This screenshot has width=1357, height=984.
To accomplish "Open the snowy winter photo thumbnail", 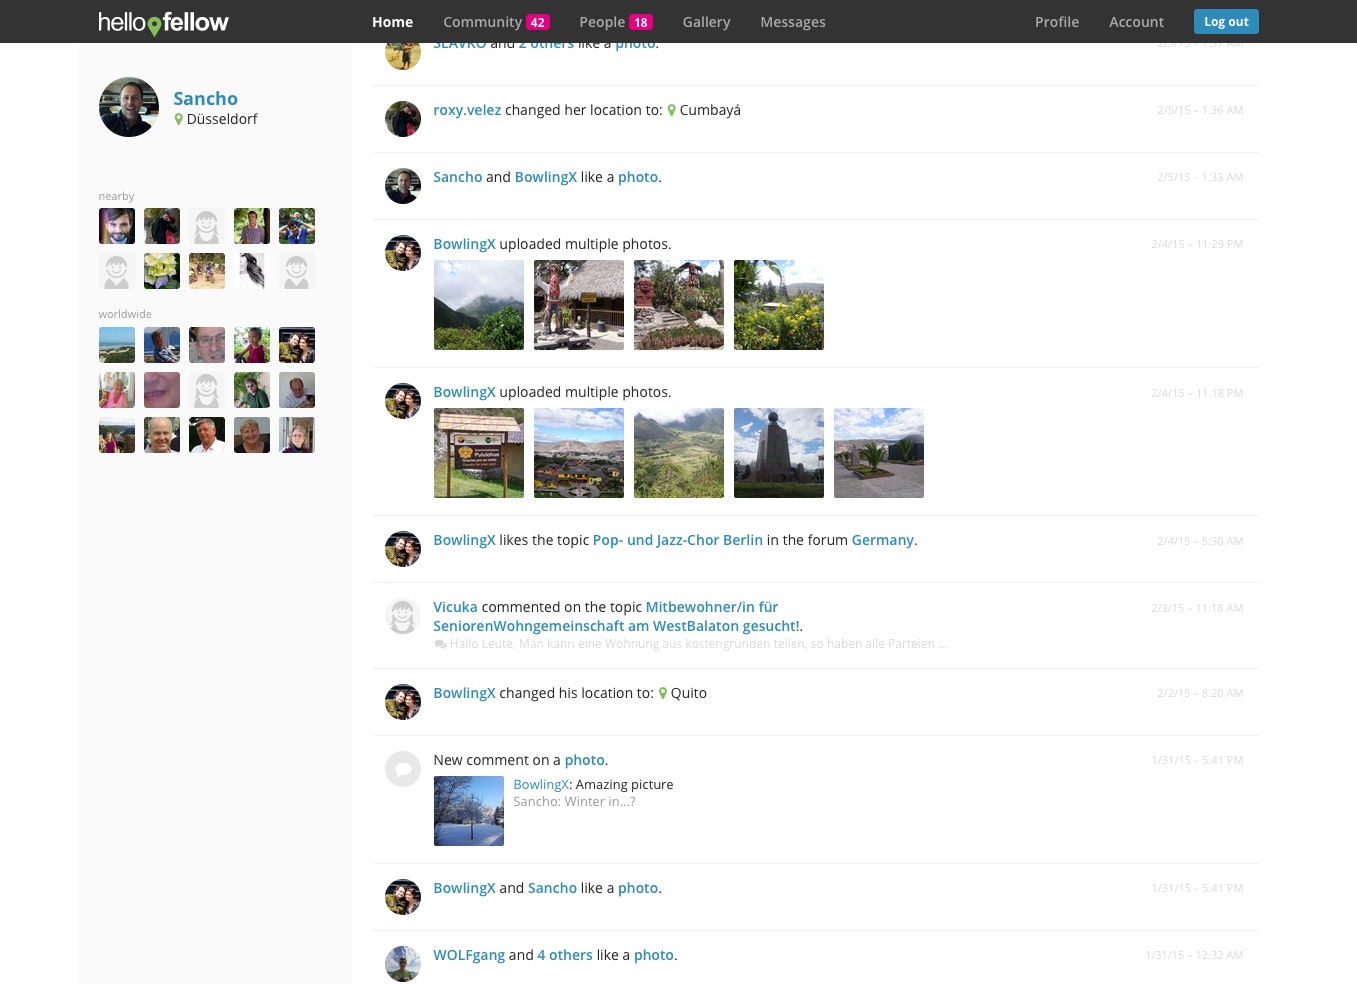I will coord(468,810).
